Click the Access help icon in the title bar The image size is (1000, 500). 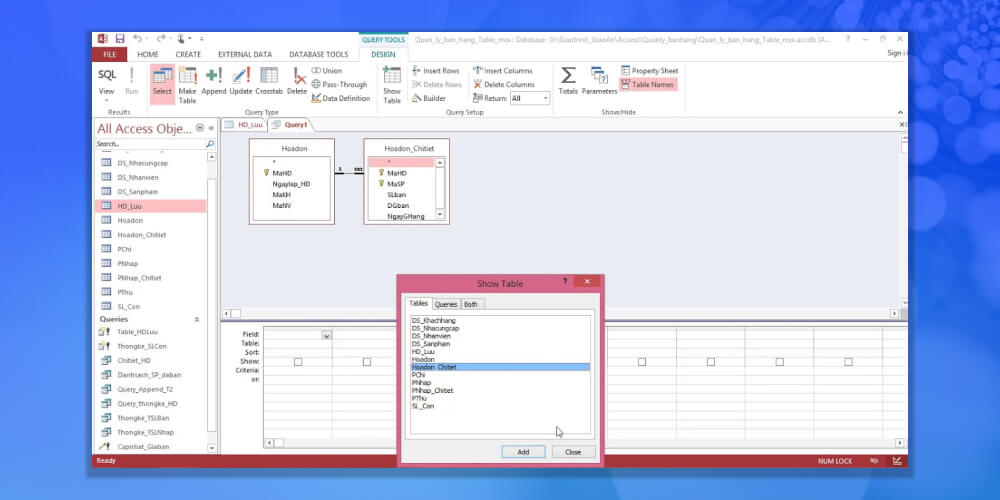point(848,39)
